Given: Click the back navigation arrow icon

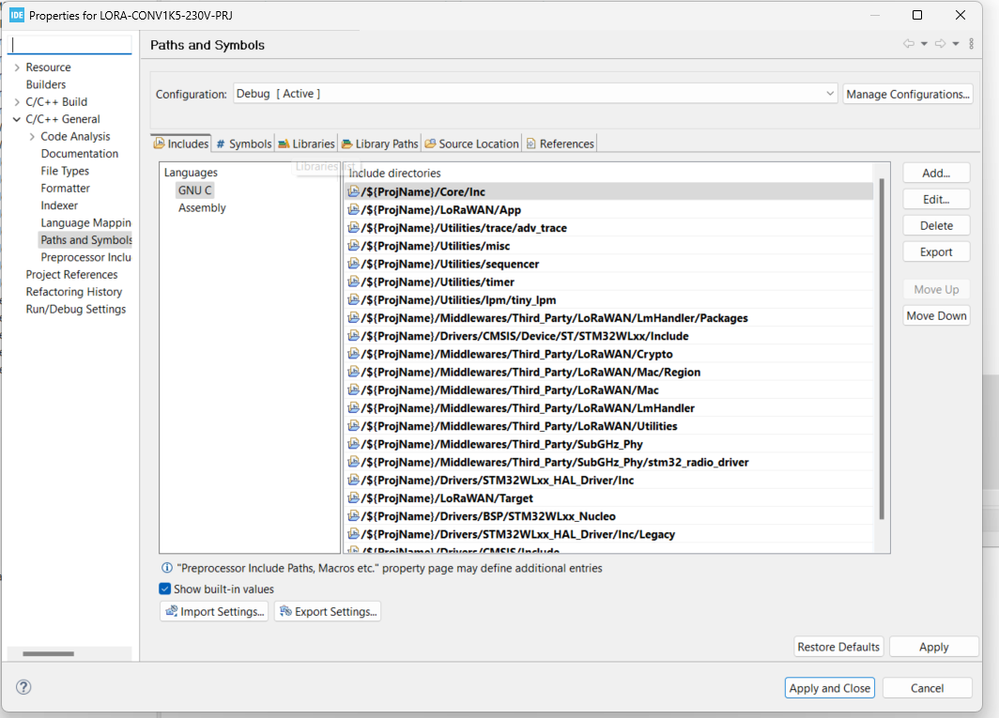Looking at the screenshot, I should click(909, 43).
